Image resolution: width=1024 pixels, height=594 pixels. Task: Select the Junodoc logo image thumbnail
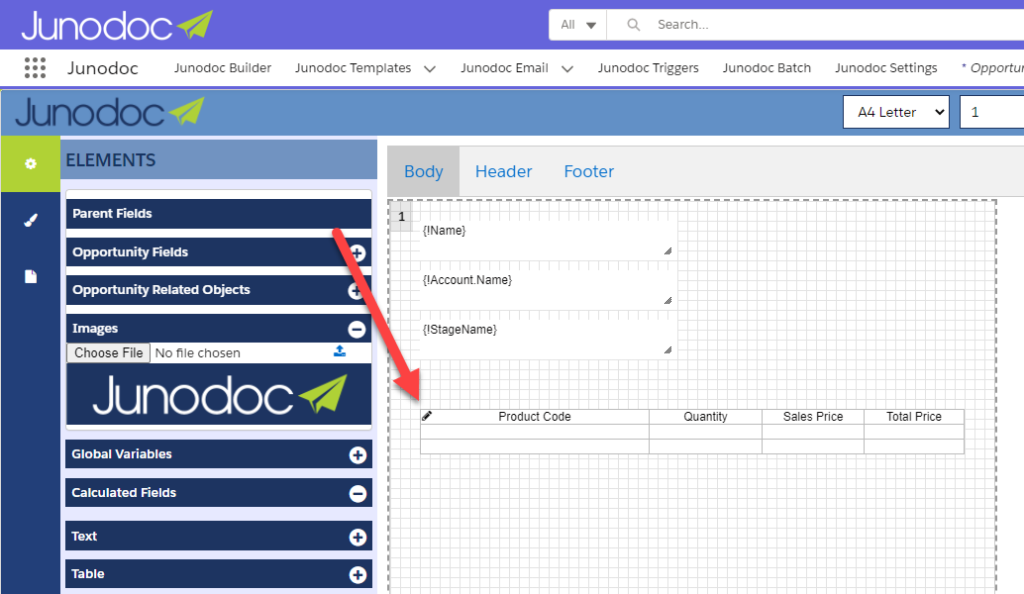coord(219,395)
